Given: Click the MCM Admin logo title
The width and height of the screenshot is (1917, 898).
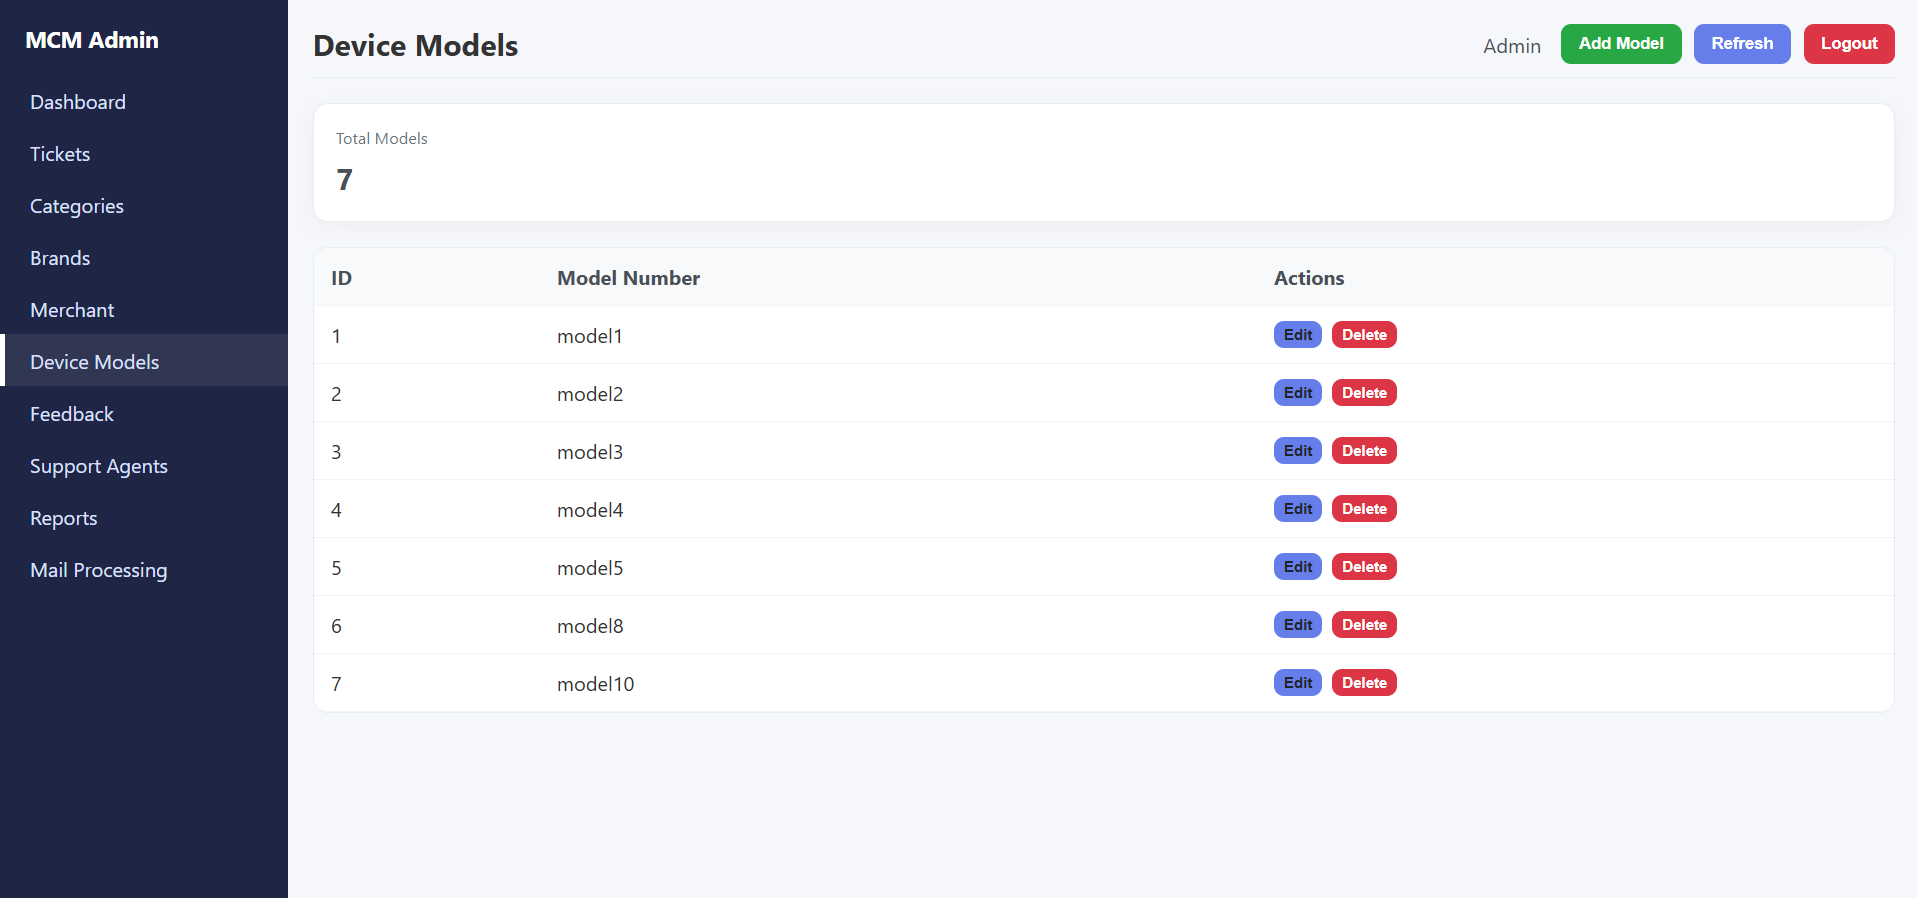Looking at the screenshot, I should 92,40.
